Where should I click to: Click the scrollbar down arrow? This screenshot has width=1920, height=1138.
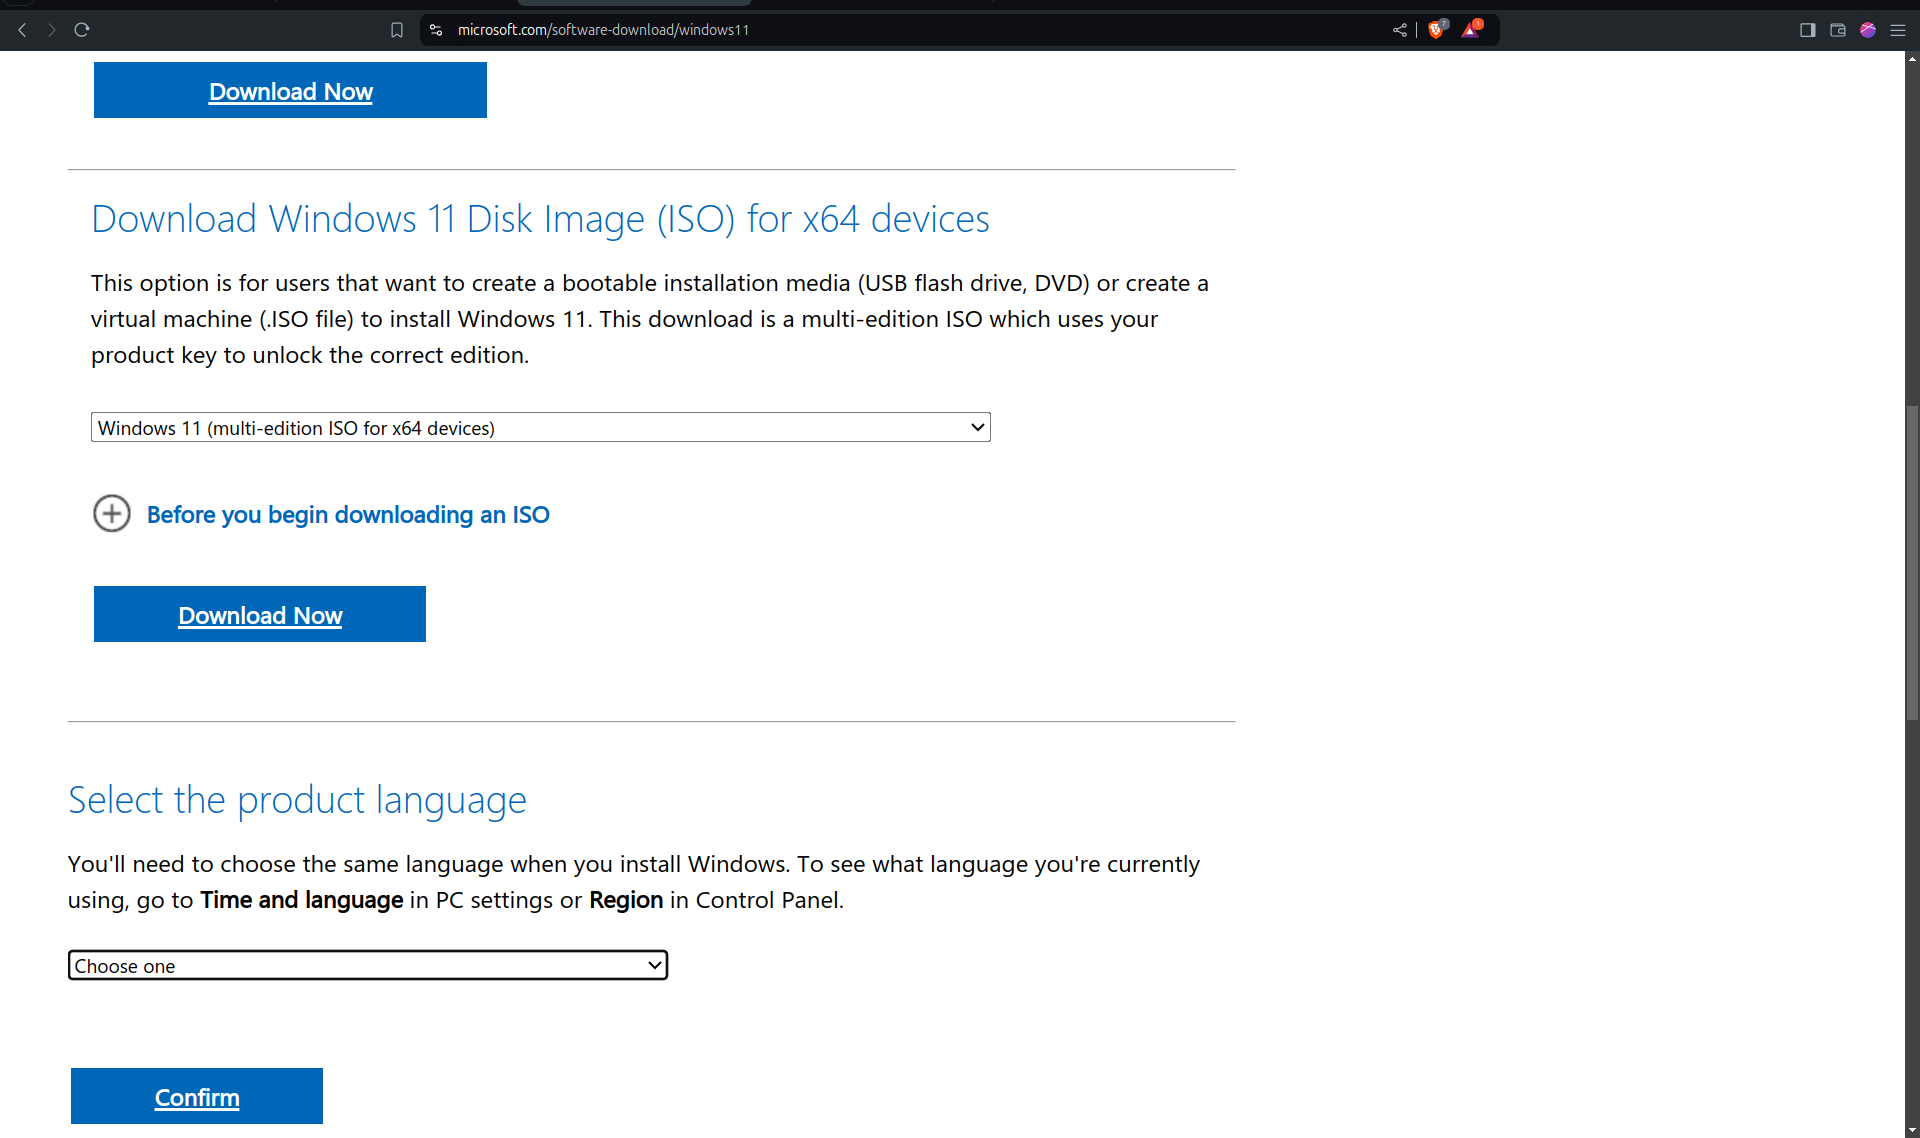[1912, 1130]
